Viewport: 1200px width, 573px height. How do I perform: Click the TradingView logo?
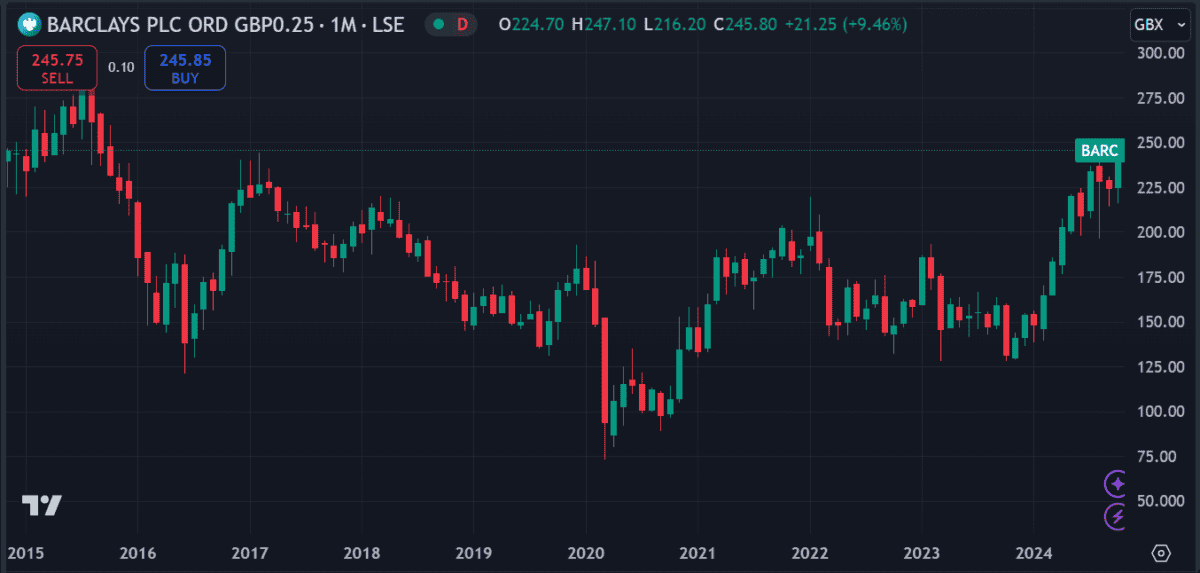point(42,506)
